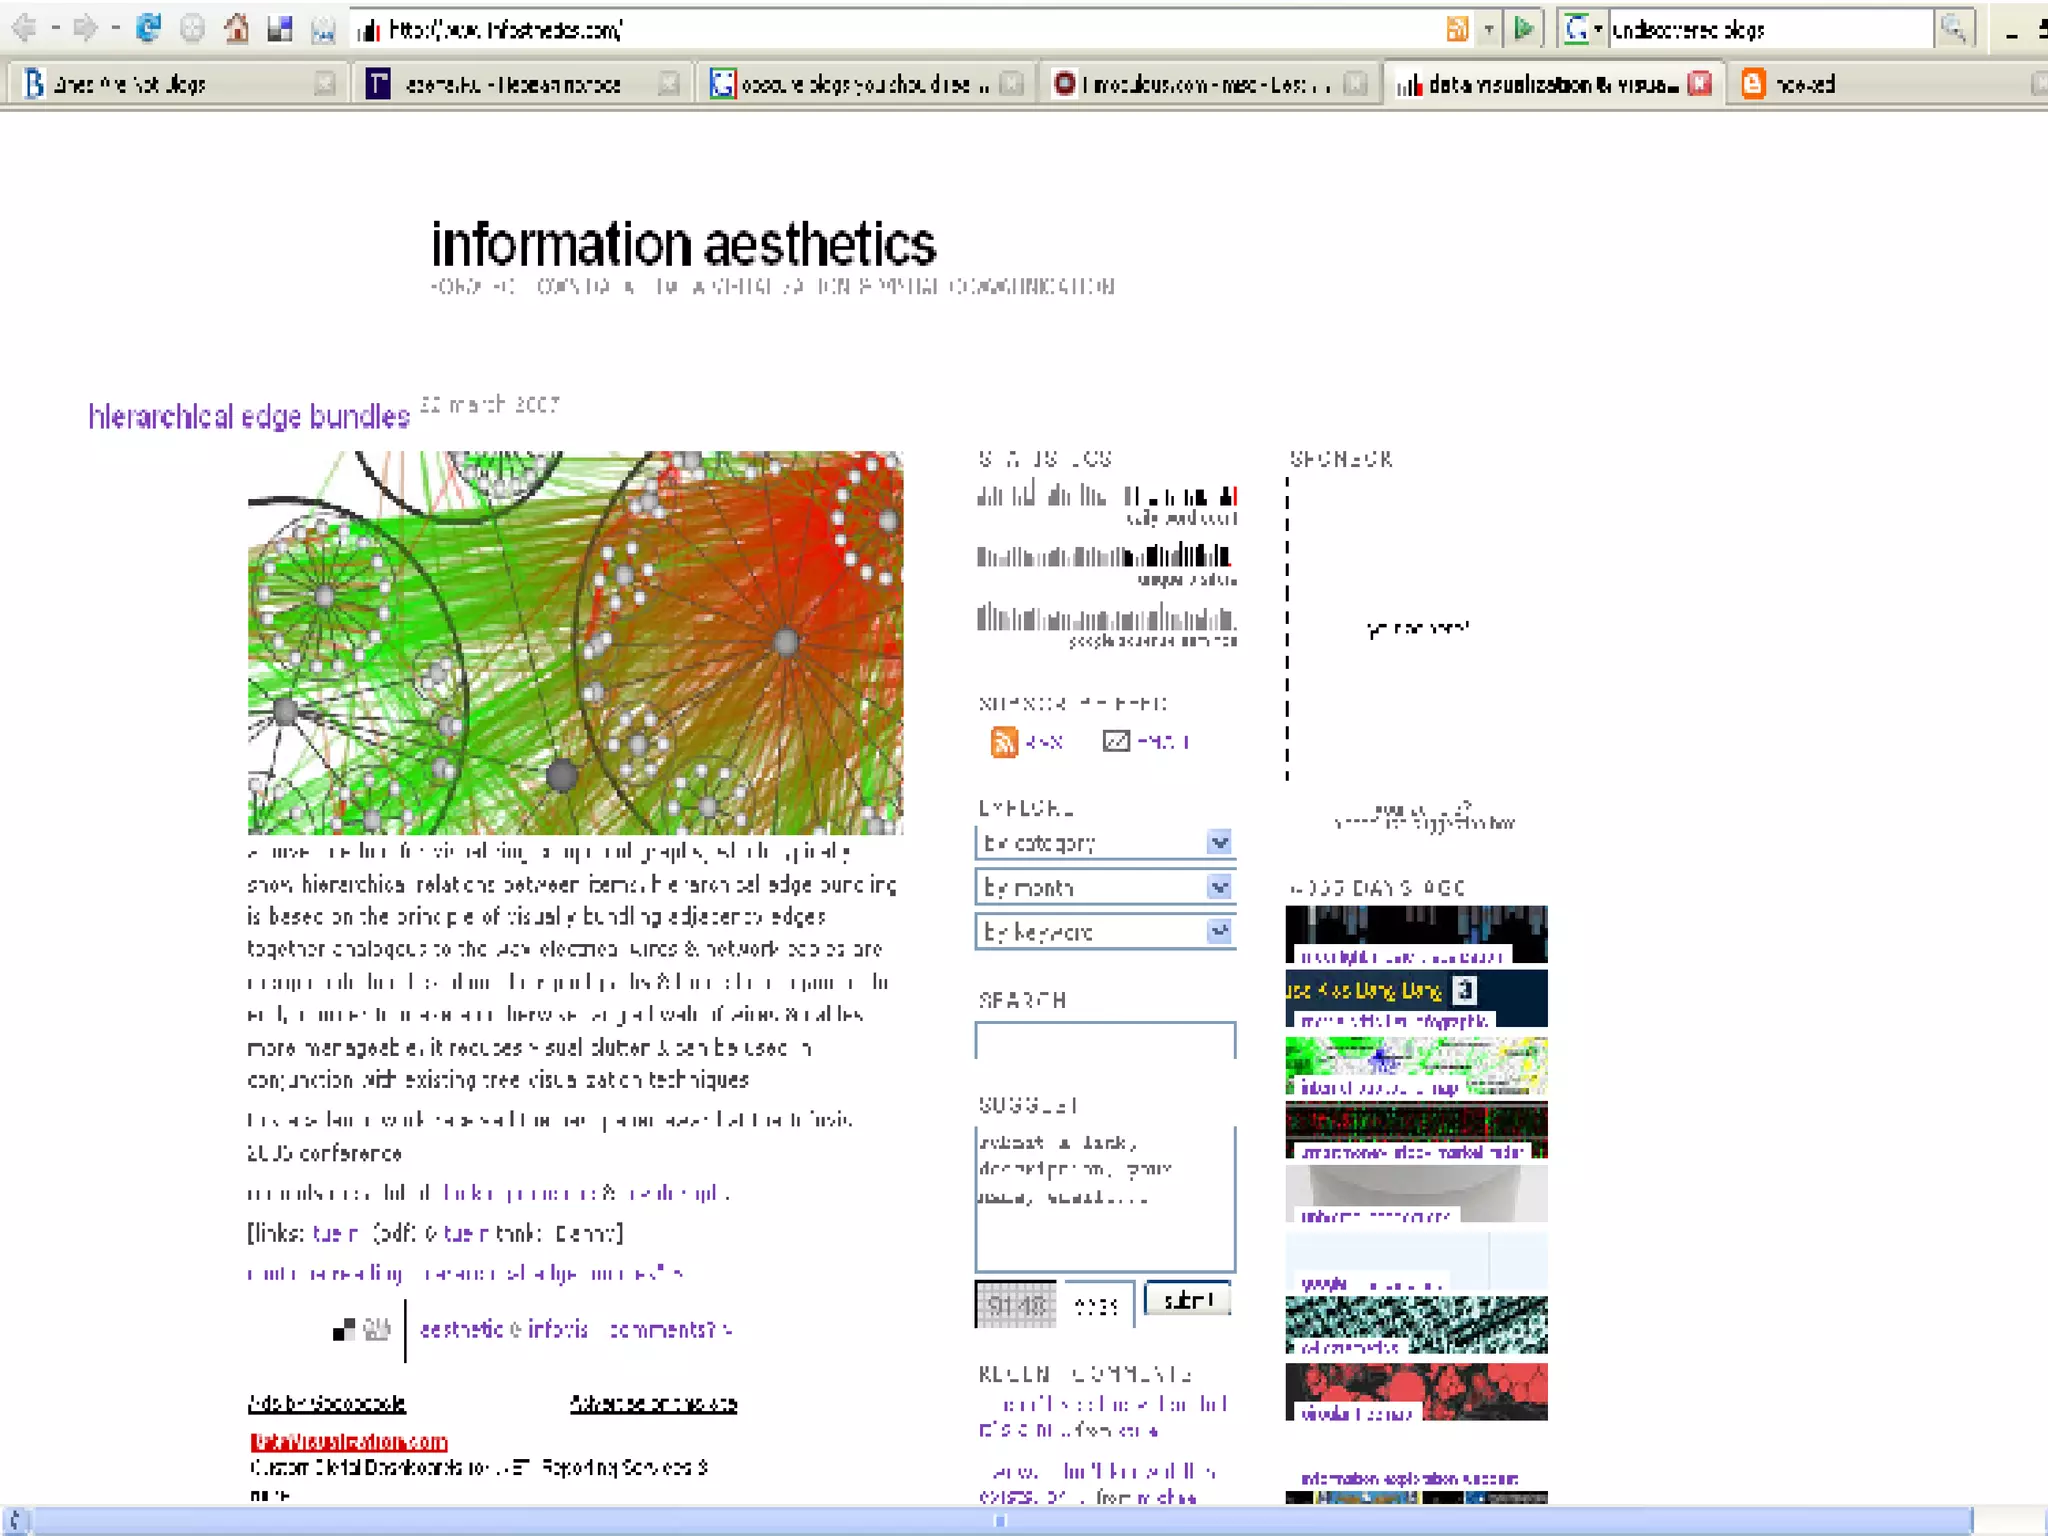The image size is (2048, 1536).
Task: Click the search magnifier icon
Action: tap(1953, 29)
